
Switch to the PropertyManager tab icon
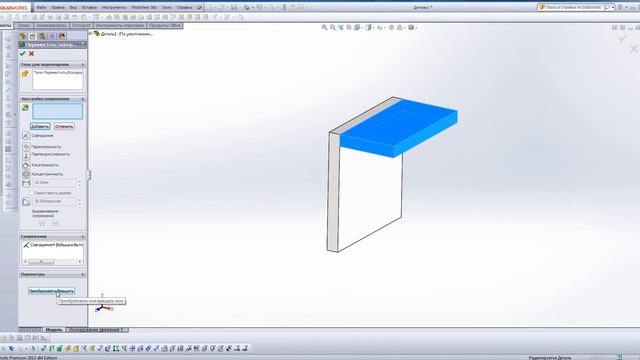32,36
